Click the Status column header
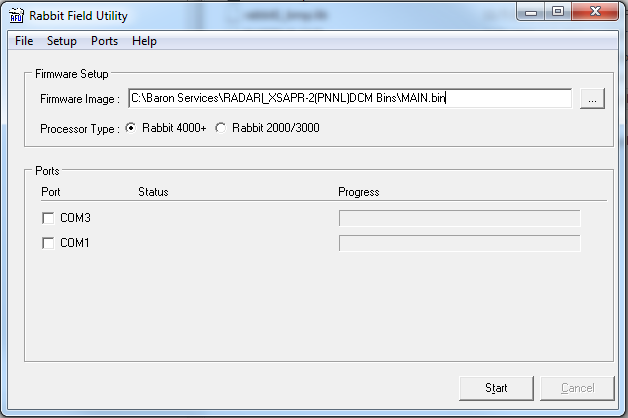Image resolution: width=628 pixels, height=418 pixels. (153, 192)
